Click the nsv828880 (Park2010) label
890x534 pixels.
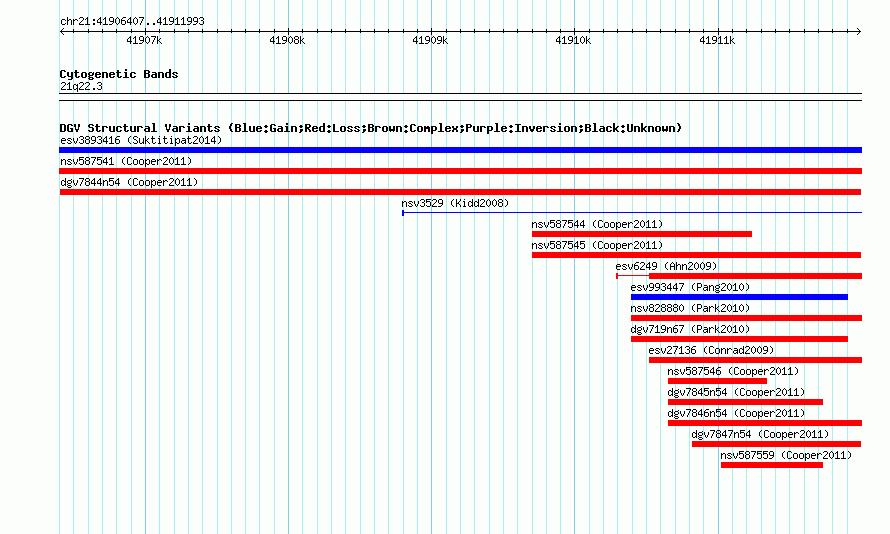tap(690, 308)
